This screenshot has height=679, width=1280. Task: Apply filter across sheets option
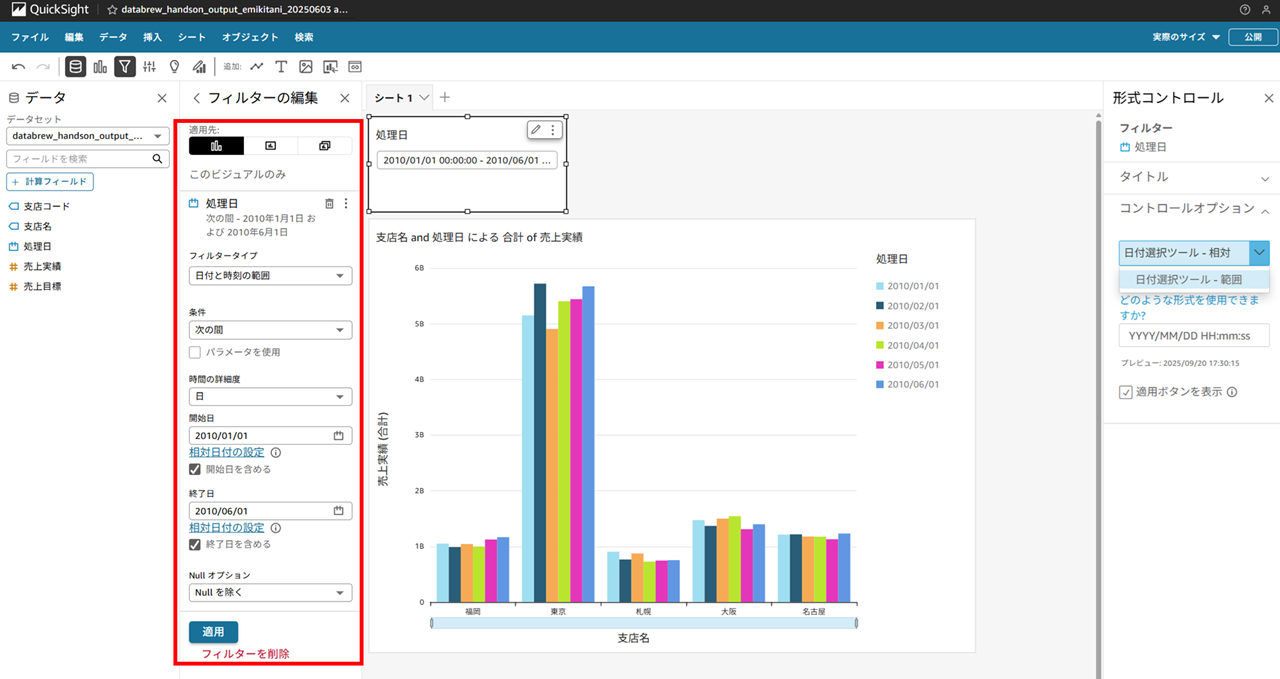coord(325,146)
